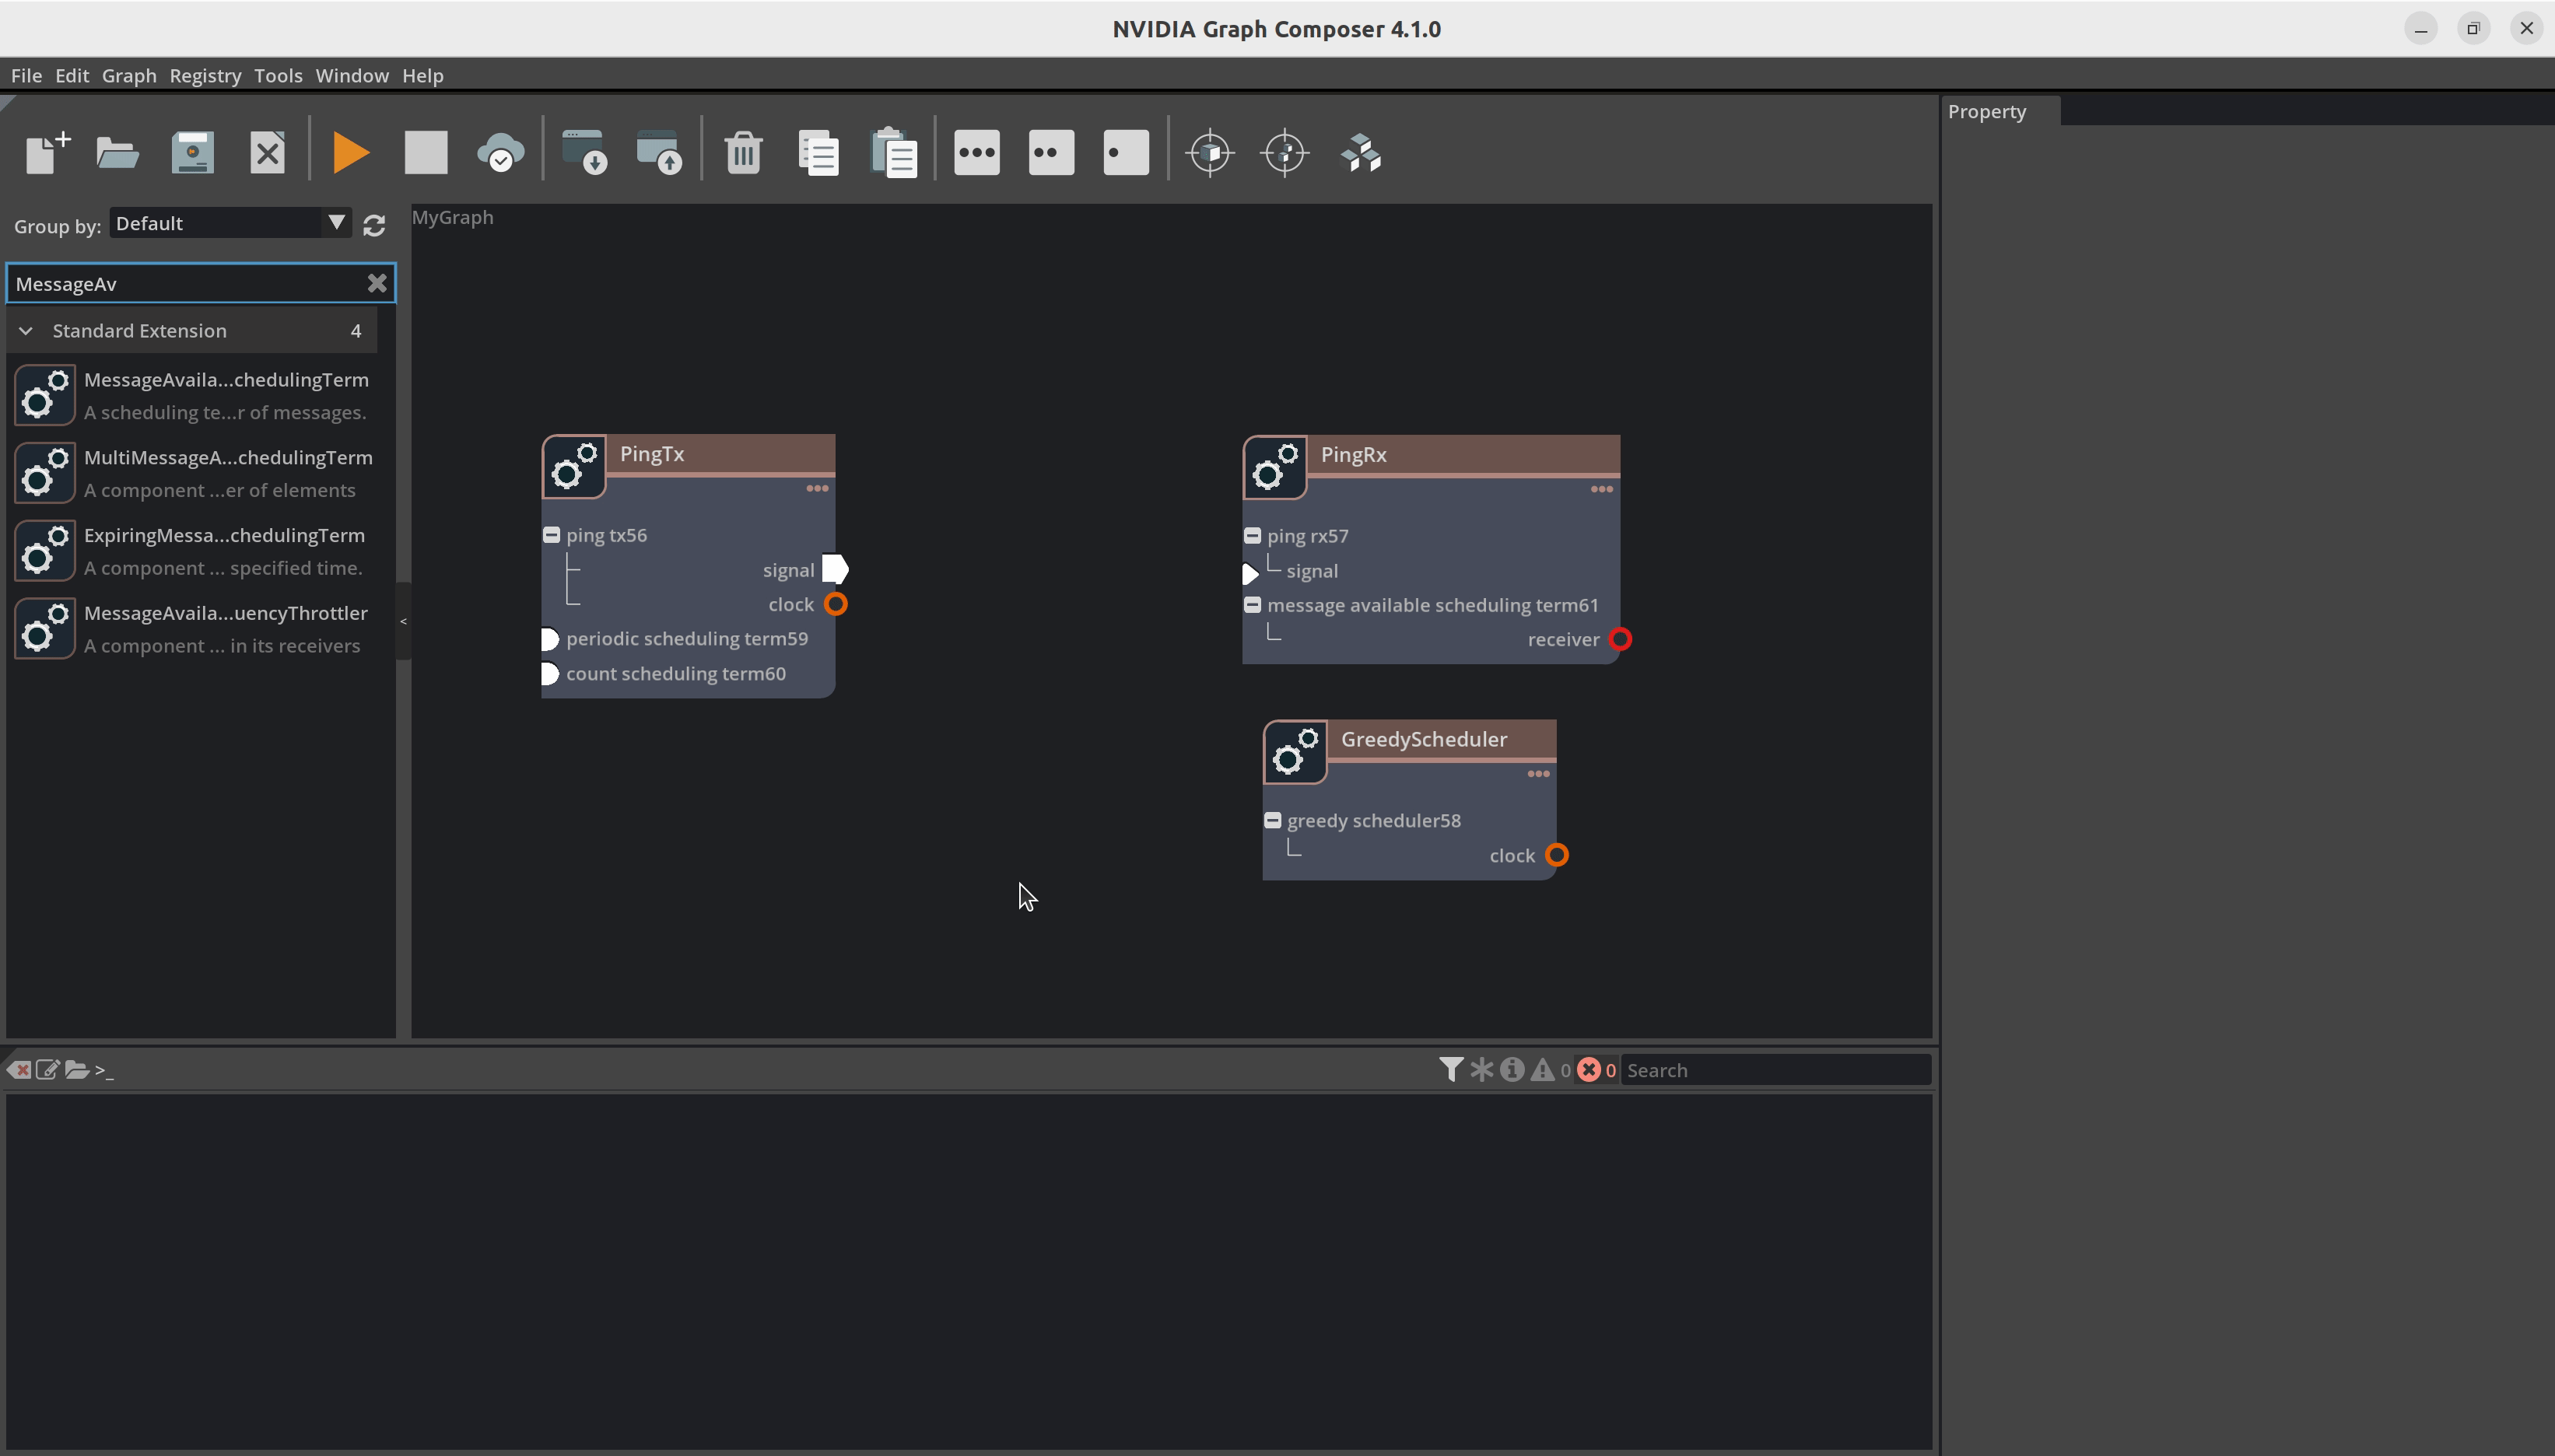Refresh the component list

(374, 226)
